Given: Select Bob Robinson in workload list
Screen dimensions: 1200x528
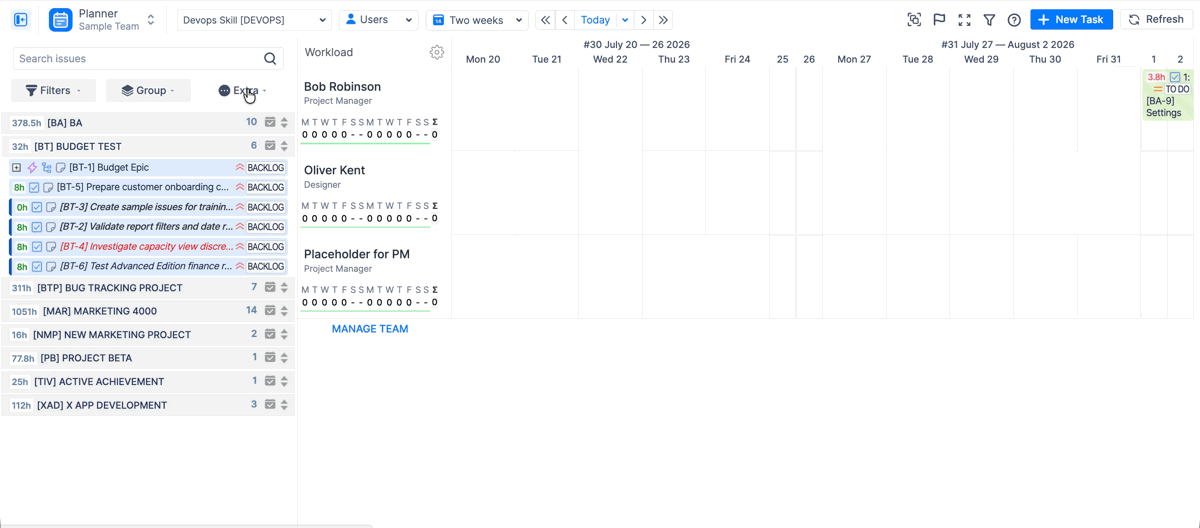Looking at the screenshot, I should (x=342, y=87).
